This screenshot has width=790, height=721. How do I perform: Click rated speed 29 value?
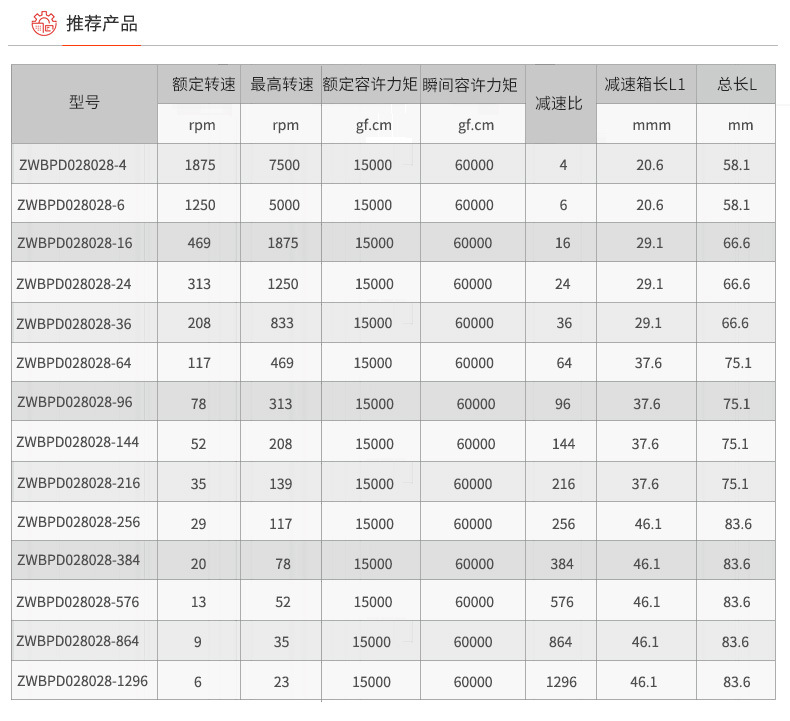[x=199, y=524]
